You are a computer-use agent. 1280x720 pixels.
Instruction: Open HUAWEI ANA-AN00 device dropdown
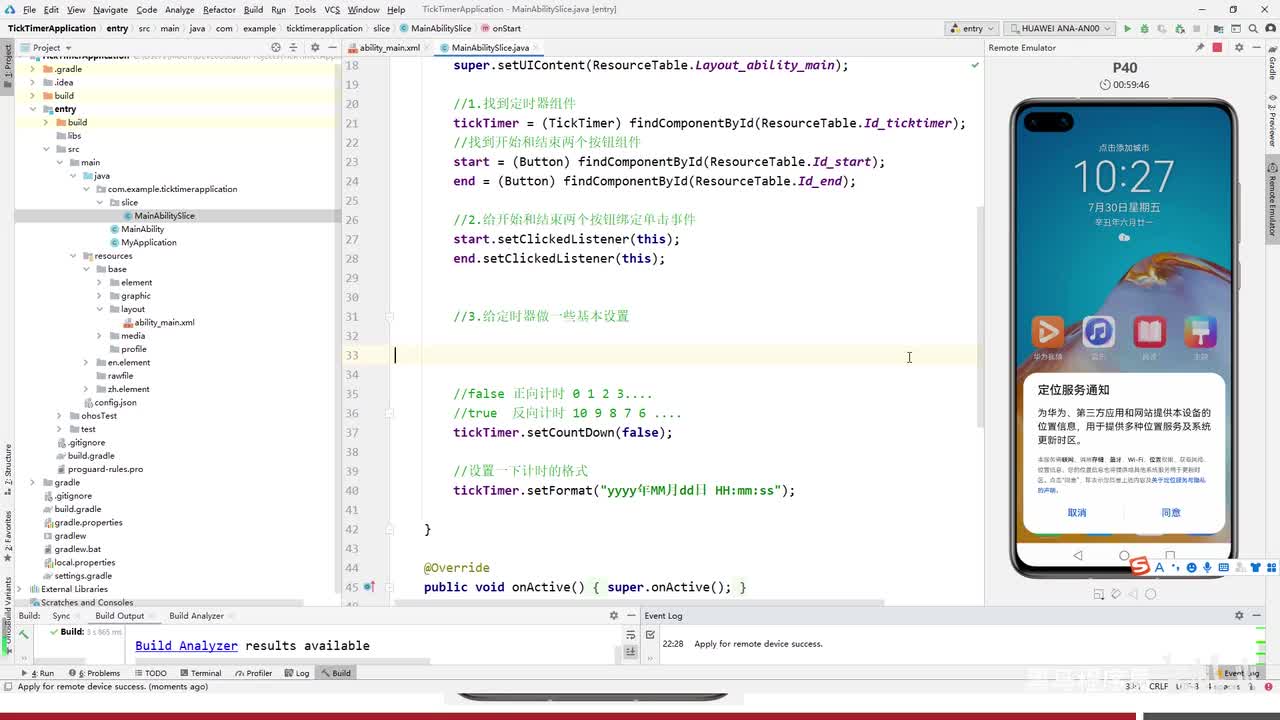pyautogui.click(x=1060, y=29)
